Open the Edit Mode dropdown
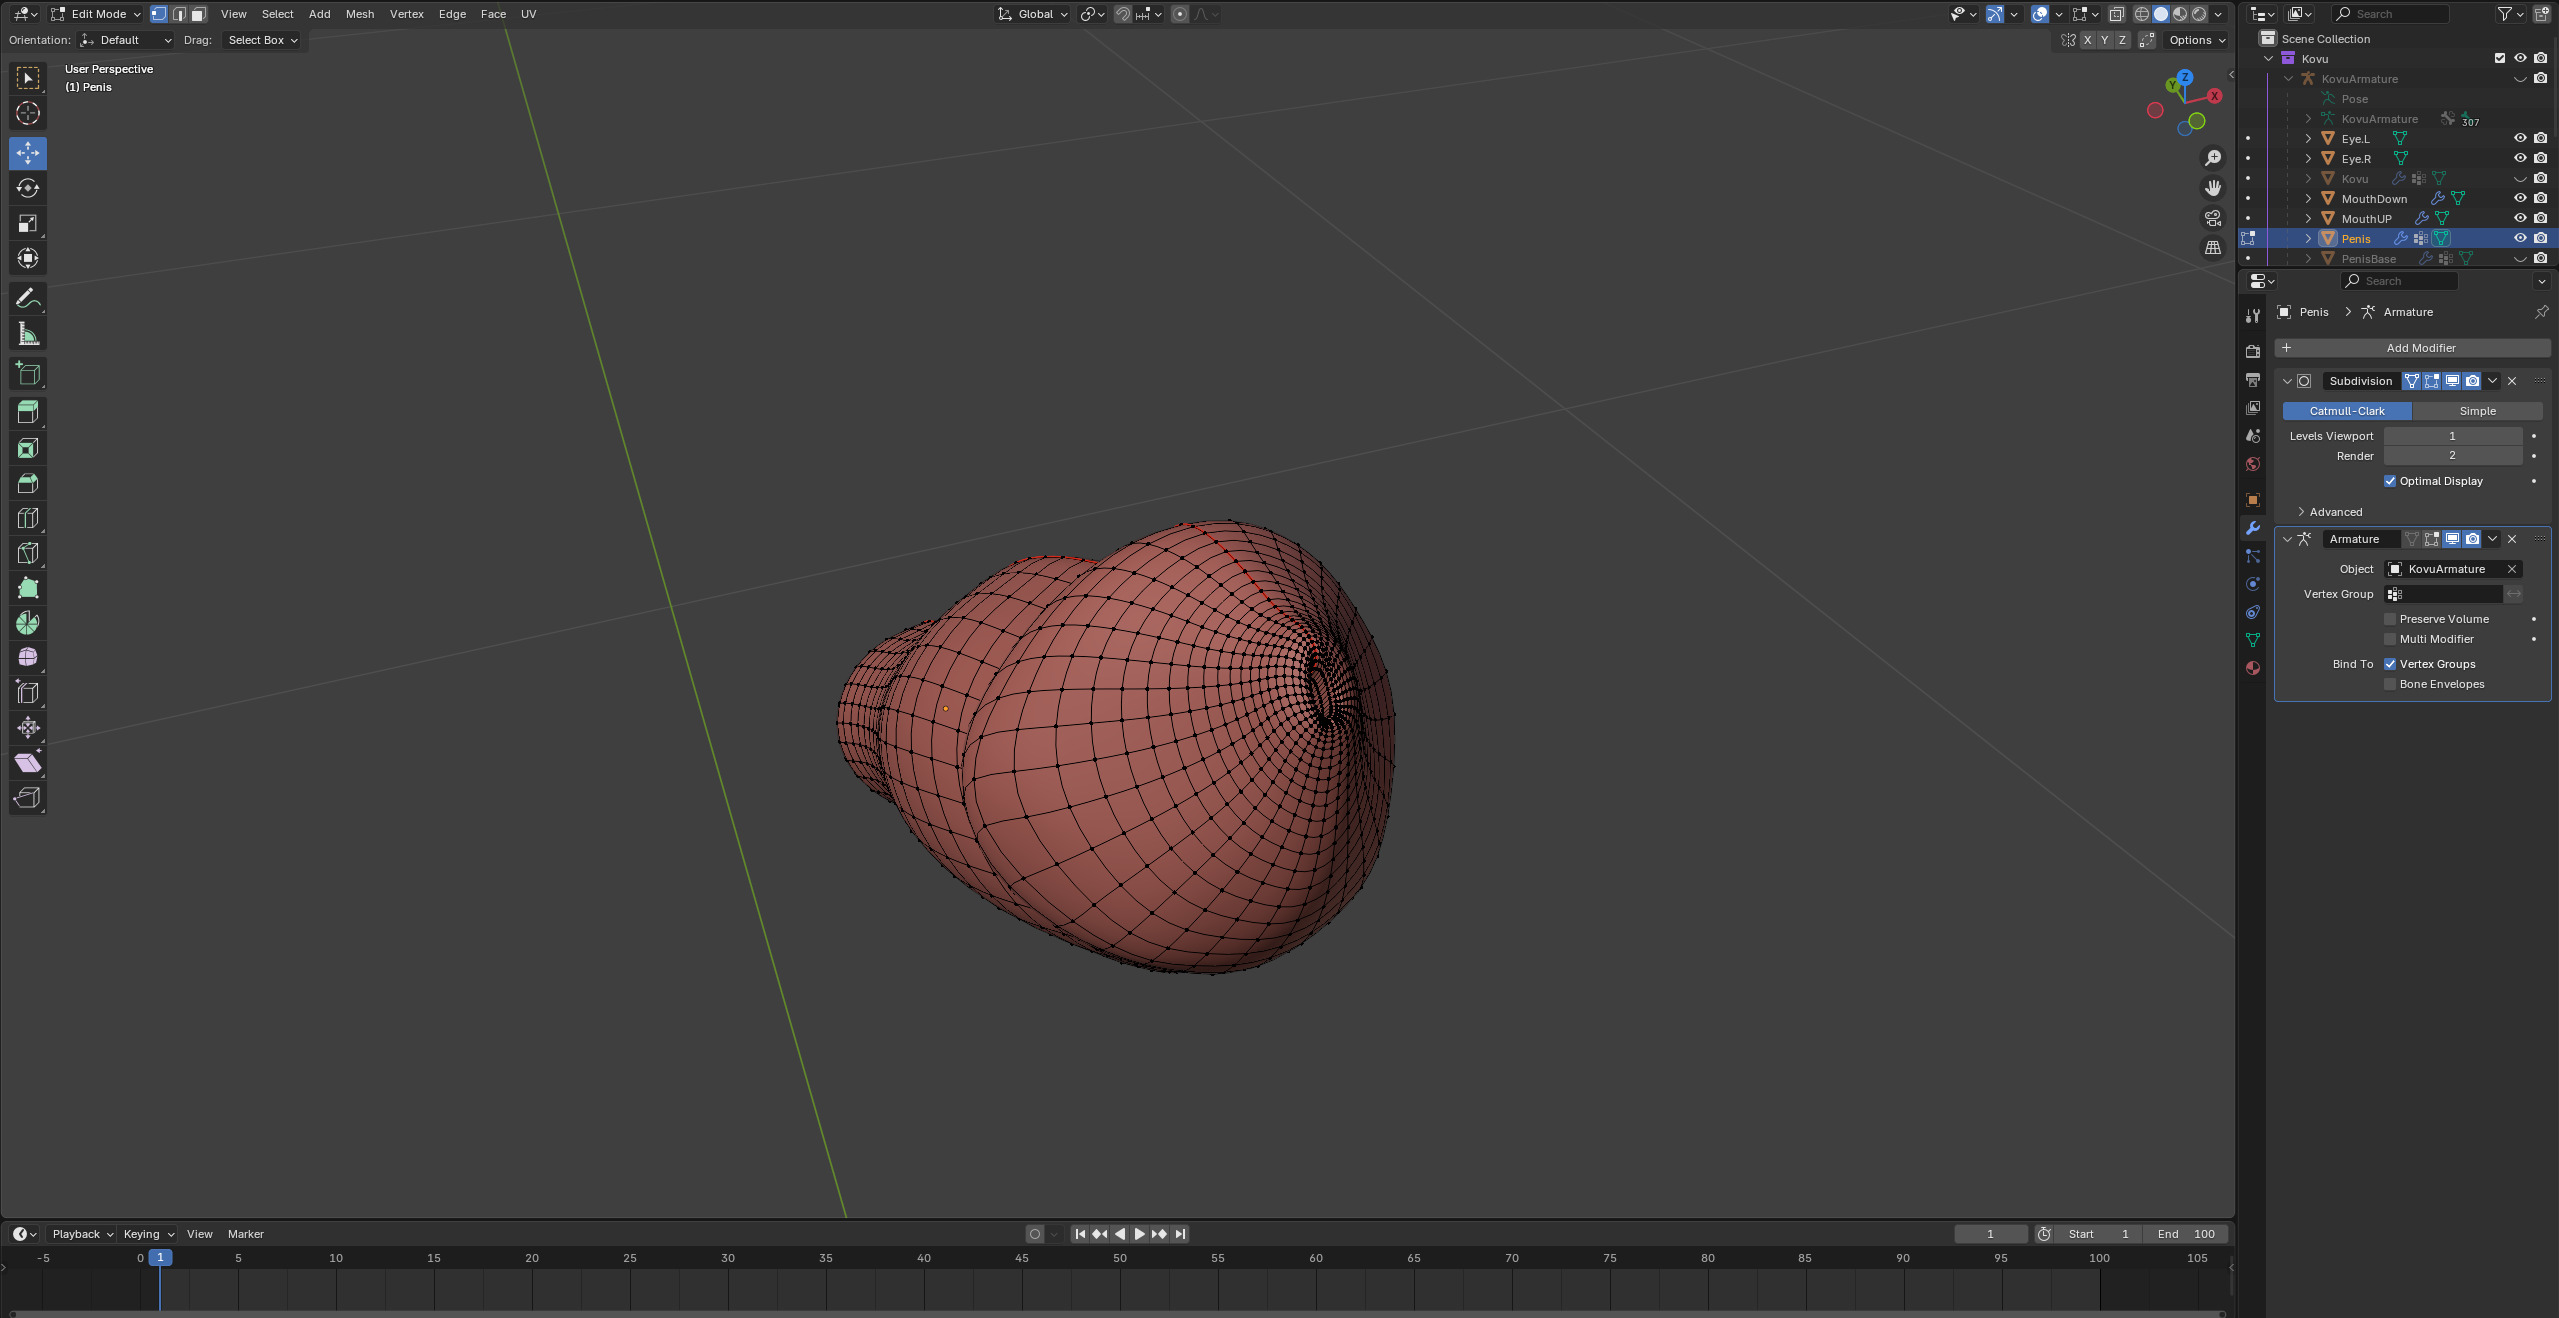 tap(97, 14)
